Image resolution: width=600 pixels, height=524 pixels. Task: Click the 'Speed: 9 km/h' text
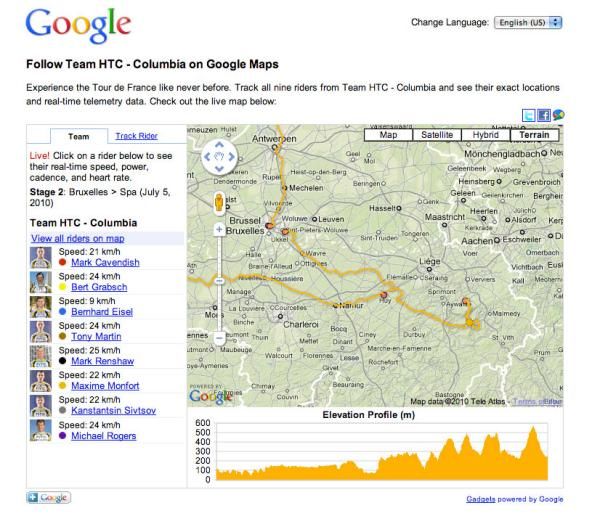coord(87,301)
